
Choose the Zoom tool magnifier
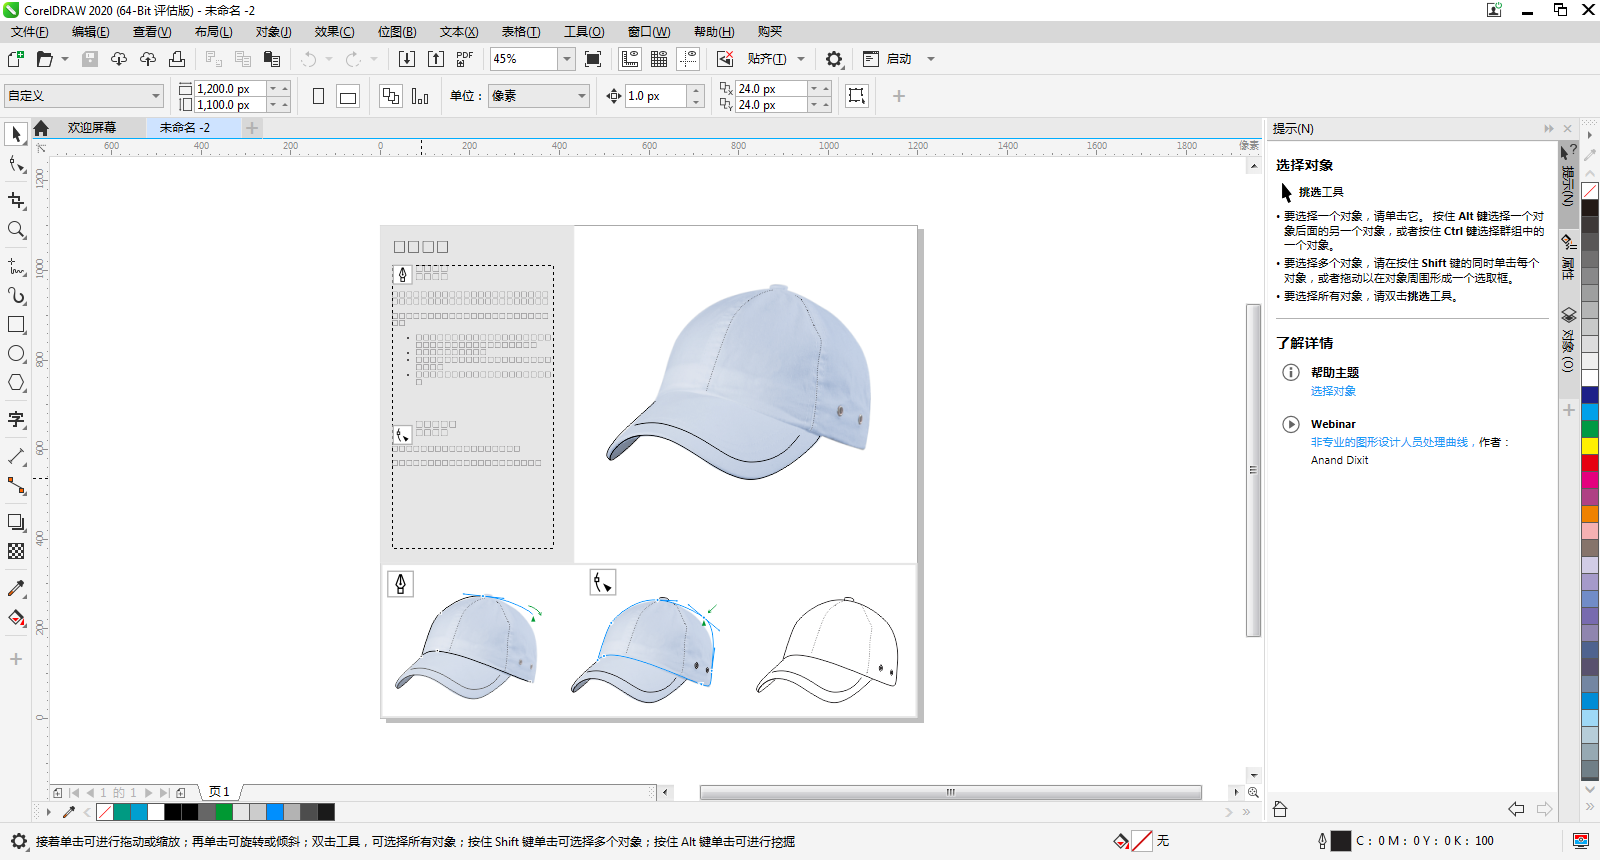point(16,230)
